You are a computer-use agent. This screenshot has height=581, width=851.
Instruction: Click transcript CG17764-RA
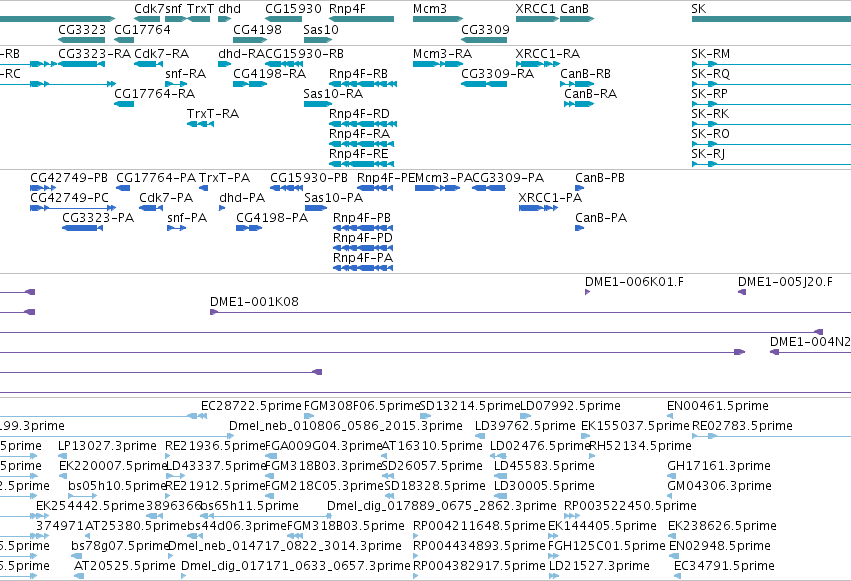pyautogui.click(x=154, y=94)
